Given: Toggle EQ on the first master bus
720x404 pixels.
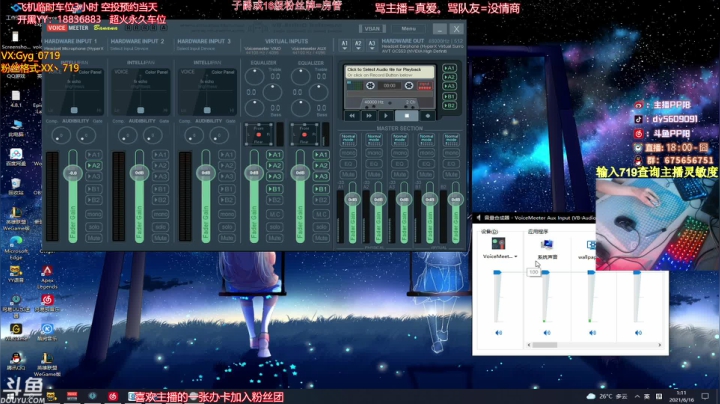Looking at the screenshot, I should (349, 164).
